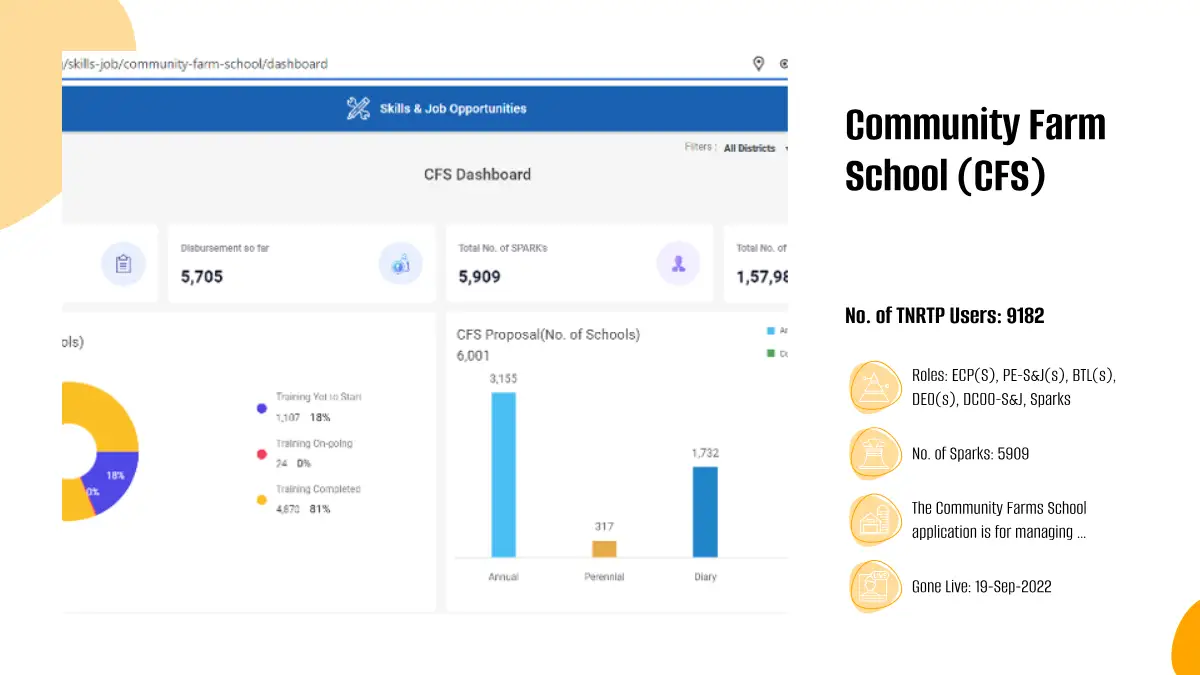This screenshot has width=1200, height=675.
Task: Open the All Districts filter dropdown
Action: pyautogui.click(x=754, y=148)
